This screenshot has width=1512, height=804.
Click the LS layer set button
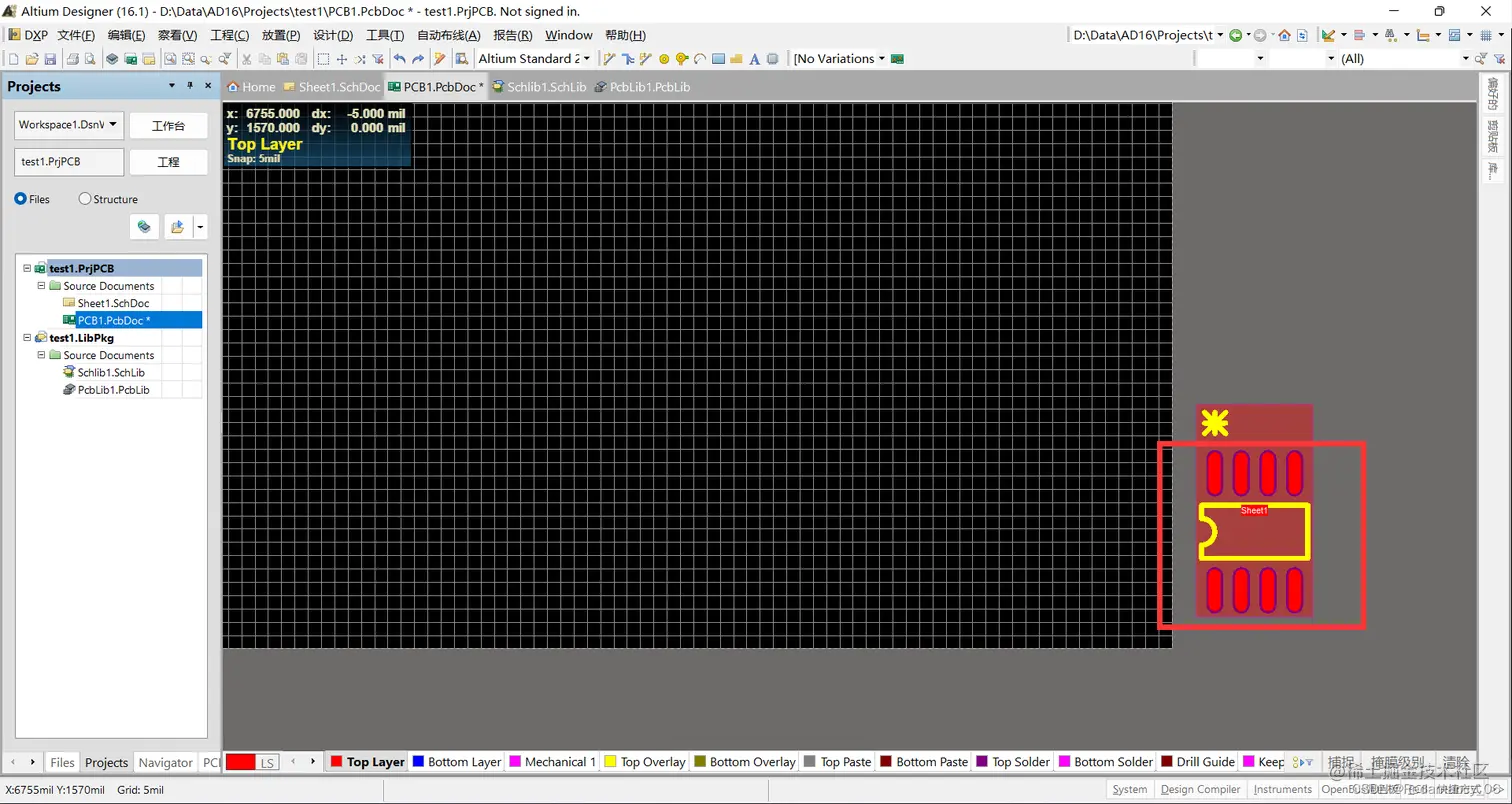267,762
